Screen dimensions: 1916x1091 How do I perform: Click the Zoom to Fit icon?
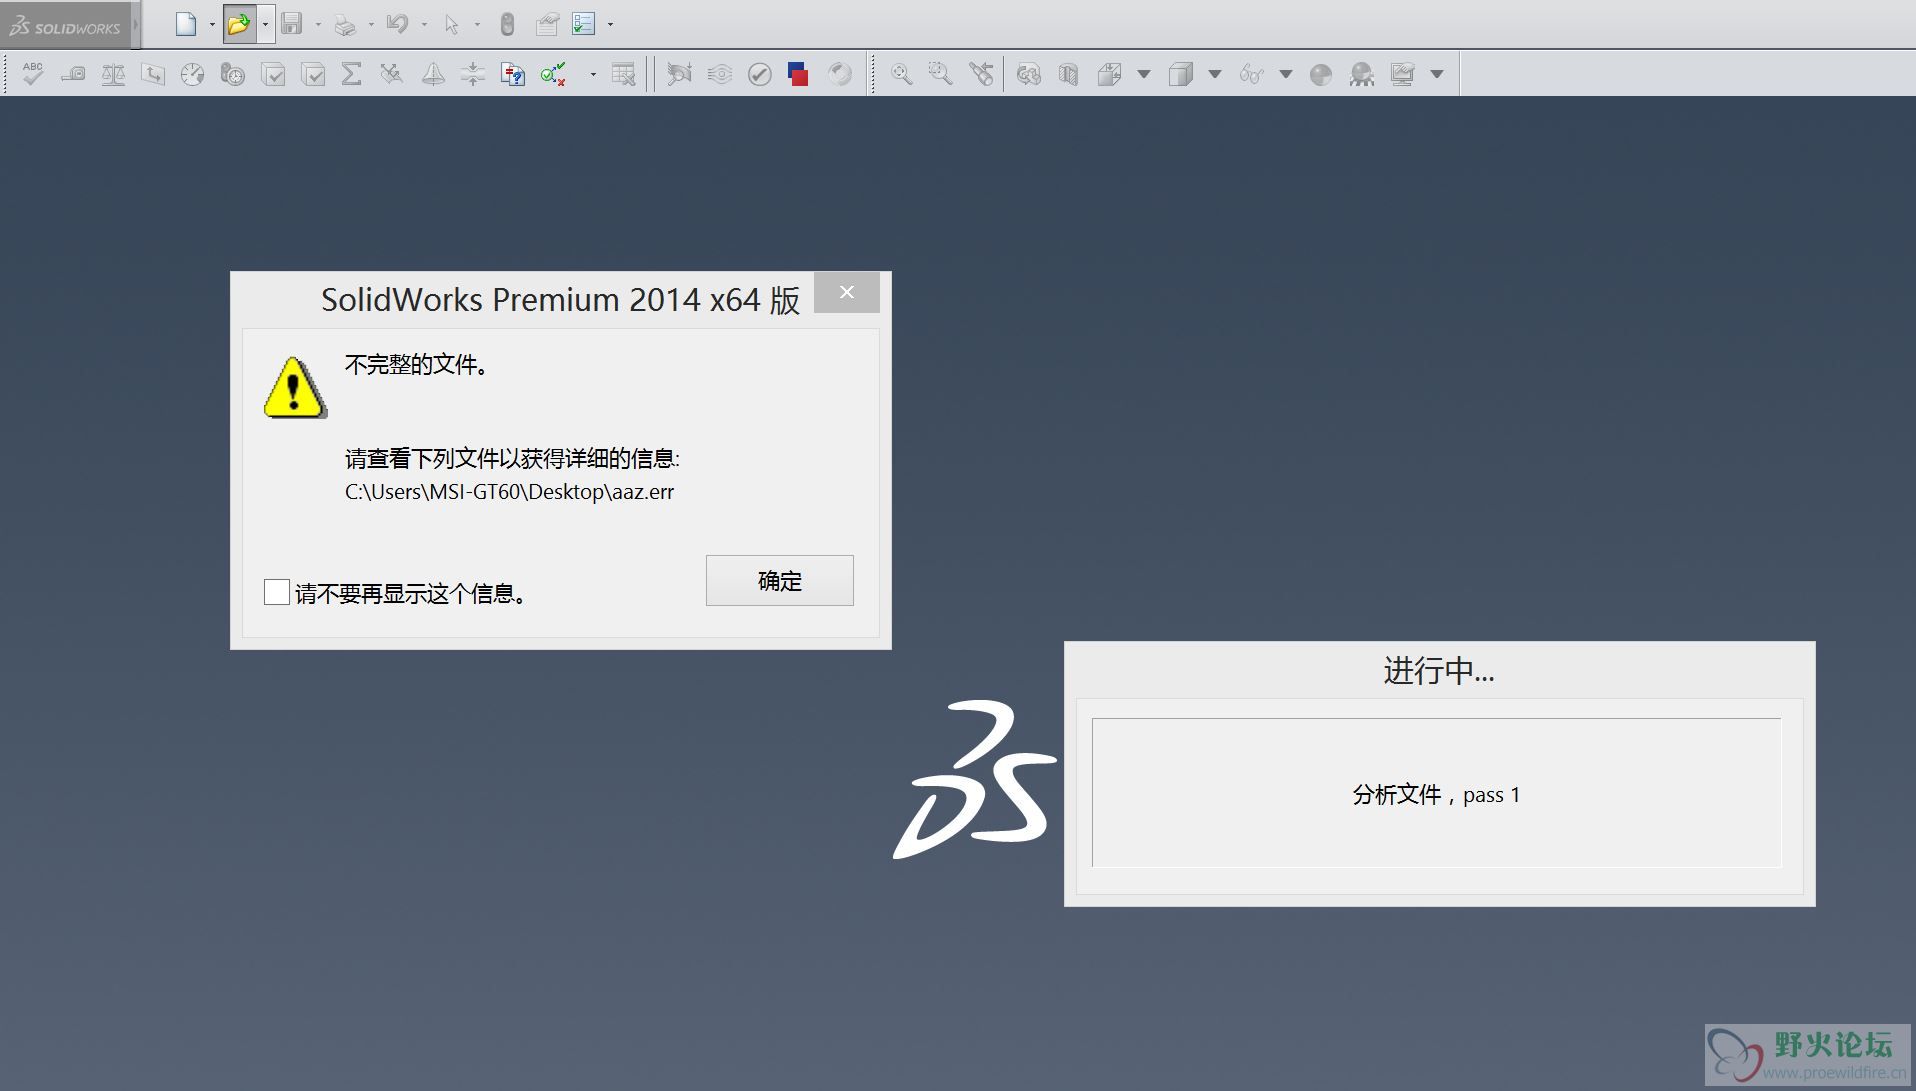[x=901, y=74]
